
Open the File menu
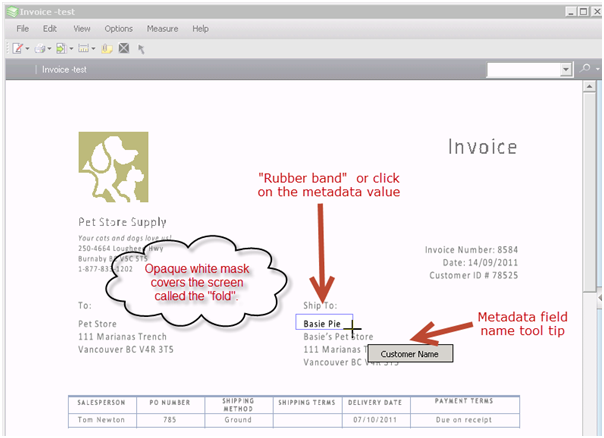click(x=22, y=29)
